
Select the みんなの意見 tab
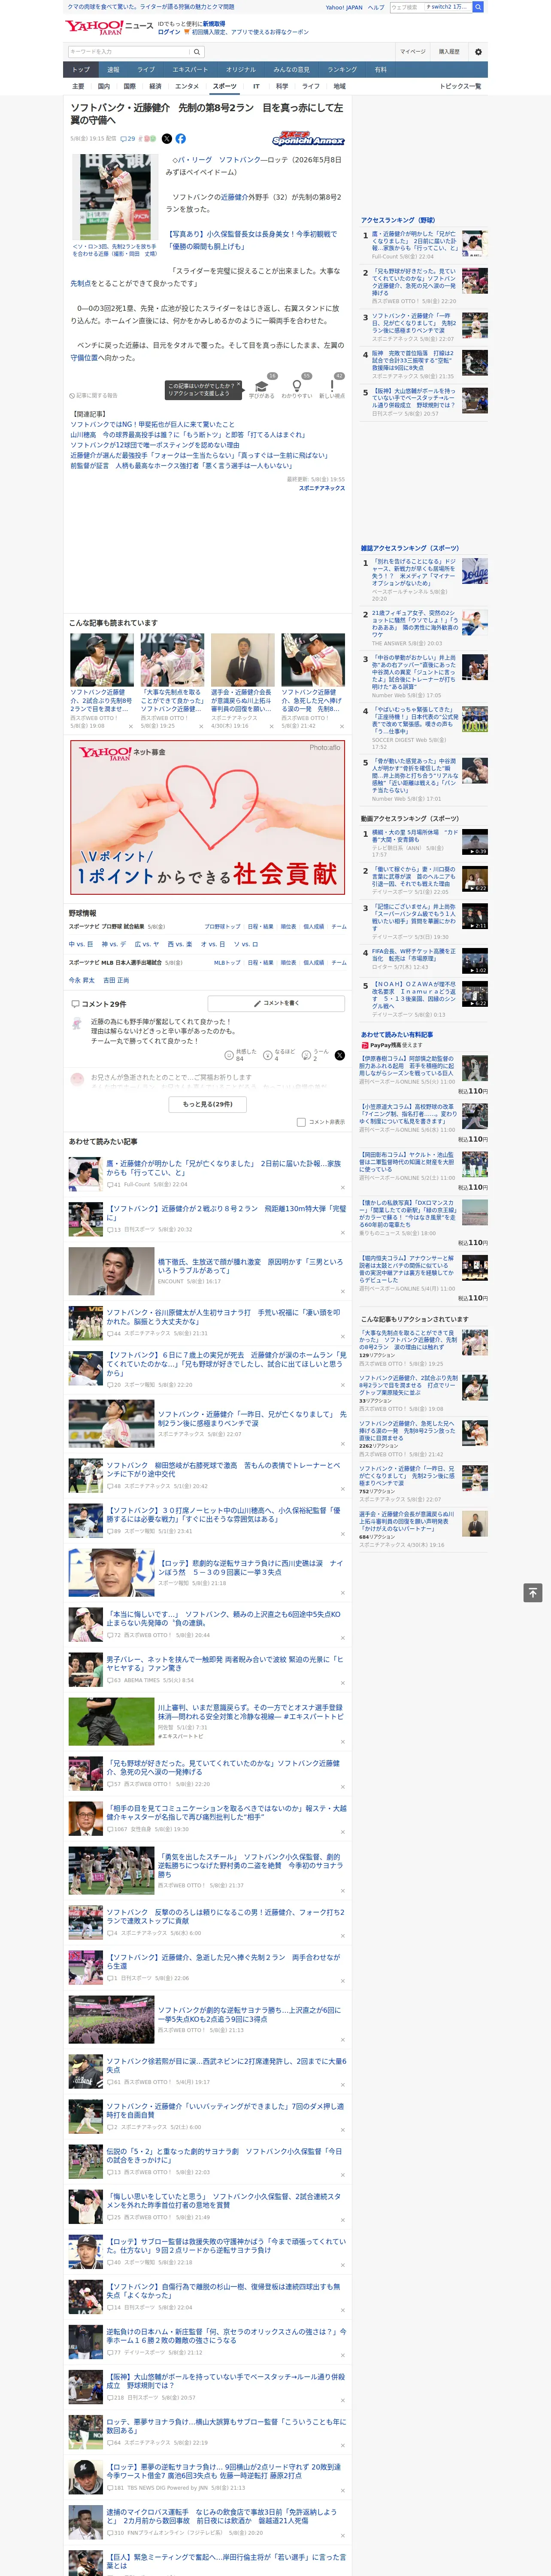pyautogui.click(x=291, y=69)
